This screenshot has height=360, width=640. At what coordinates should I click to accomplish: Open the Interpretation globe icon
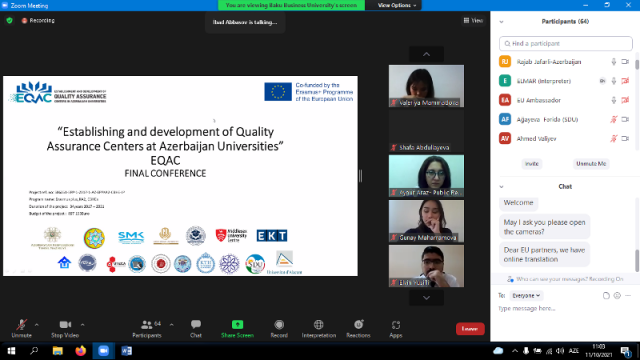pyautogui.click(x=318, y=325)
